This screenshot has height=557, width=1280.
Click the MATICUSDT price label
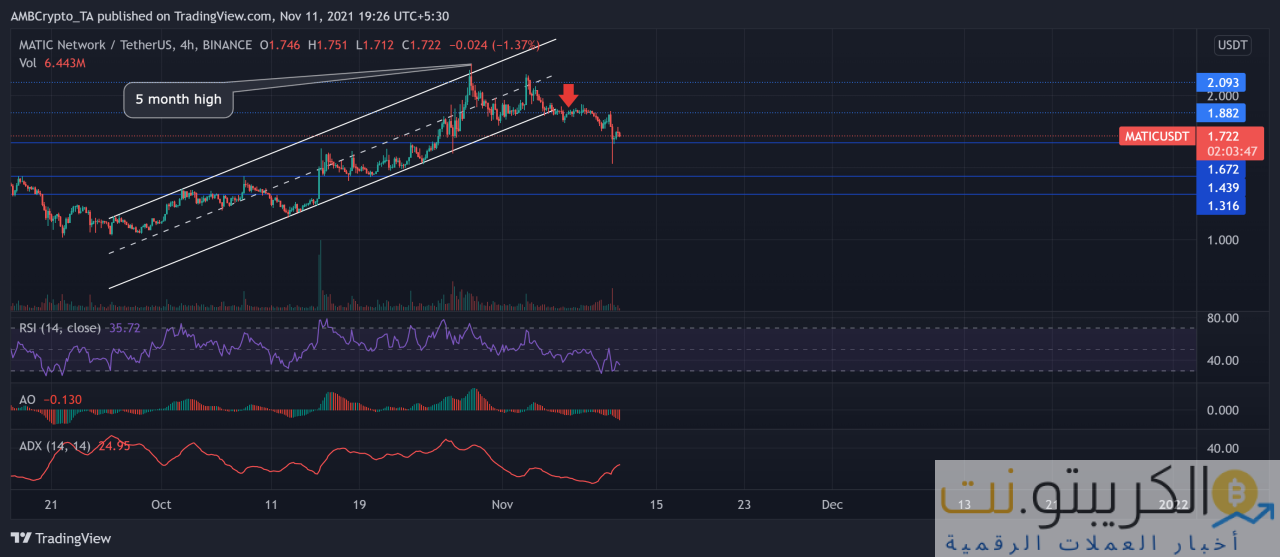[x=1158, y=136]
